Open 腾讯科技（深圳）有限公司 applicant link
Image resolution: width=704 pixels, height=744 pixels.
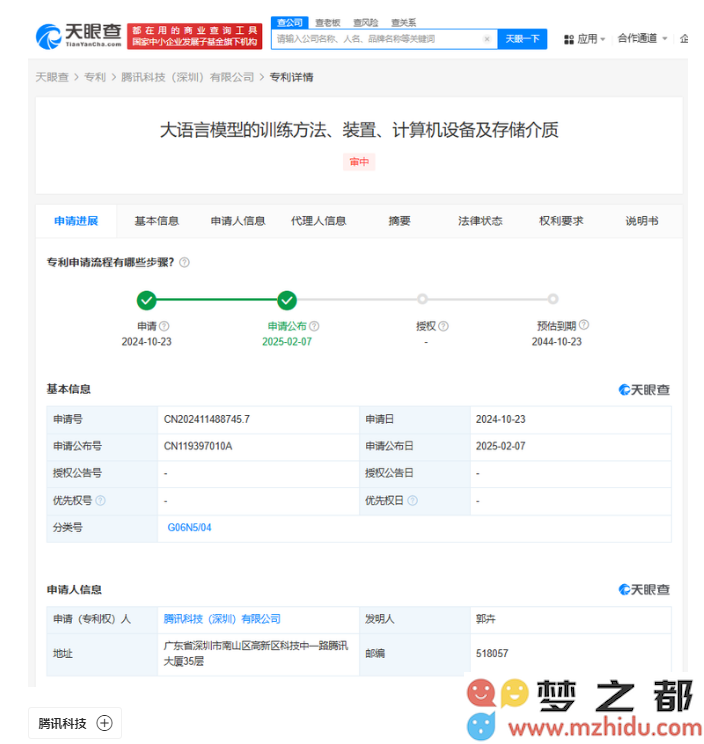tap(222, 619)
